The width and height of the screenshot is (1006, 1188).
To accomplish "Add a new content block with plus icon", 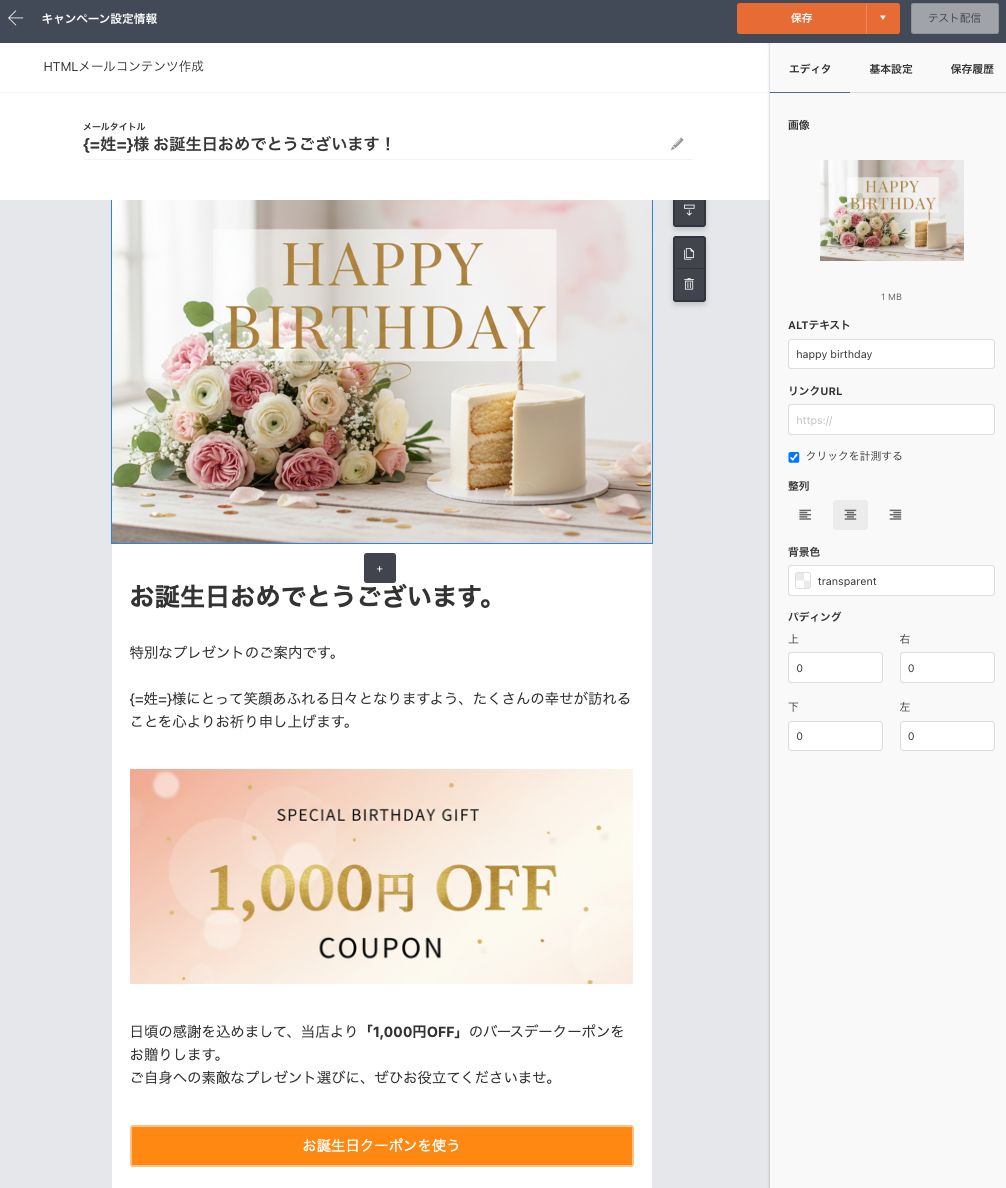I will click(379, 568).
